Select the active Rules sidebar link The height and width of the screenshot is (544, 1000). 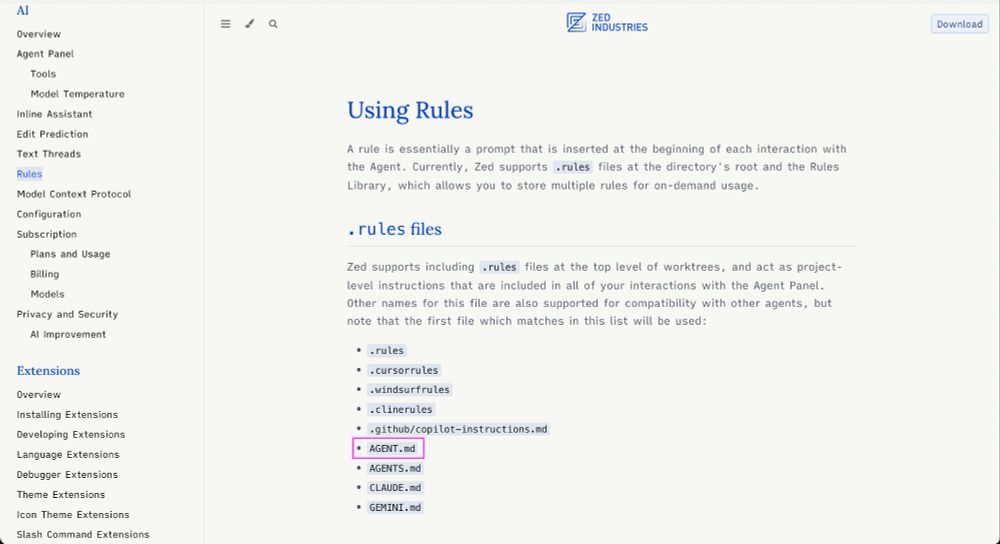point(29,173)
